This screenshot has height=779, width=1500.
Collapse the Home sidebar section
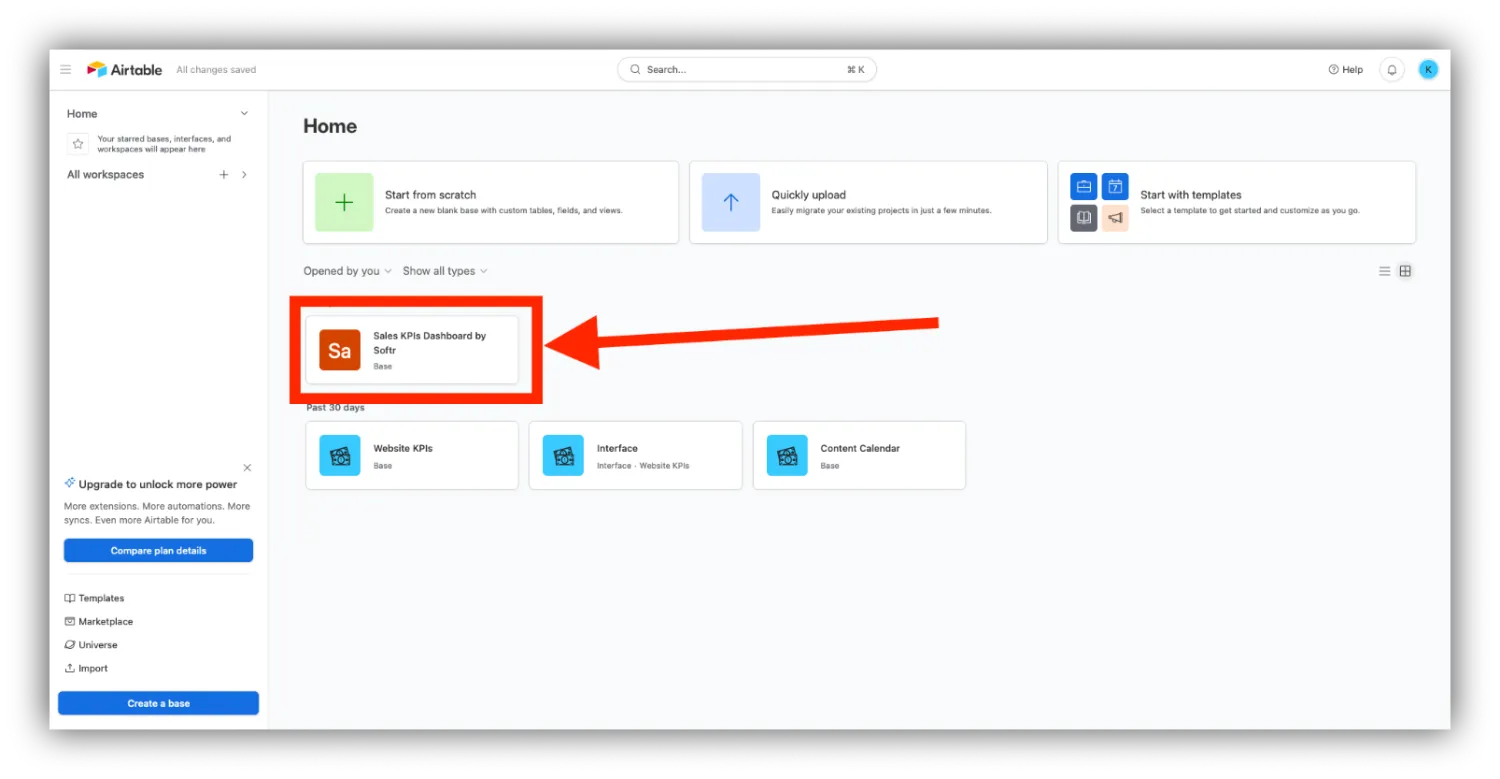coord(244,114)
